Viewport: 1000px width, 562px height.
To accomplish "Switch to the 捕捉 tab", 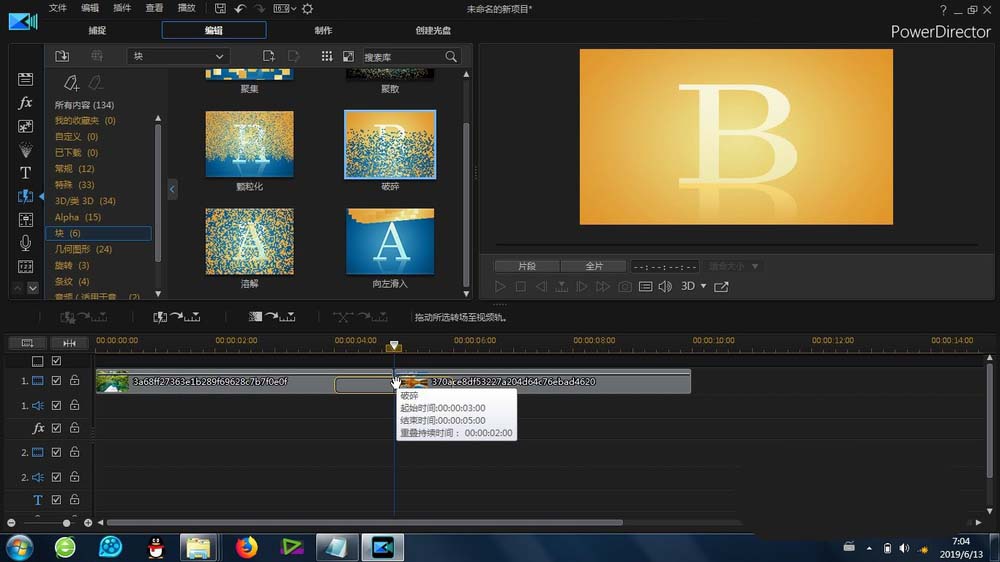I will coord(97,30).
